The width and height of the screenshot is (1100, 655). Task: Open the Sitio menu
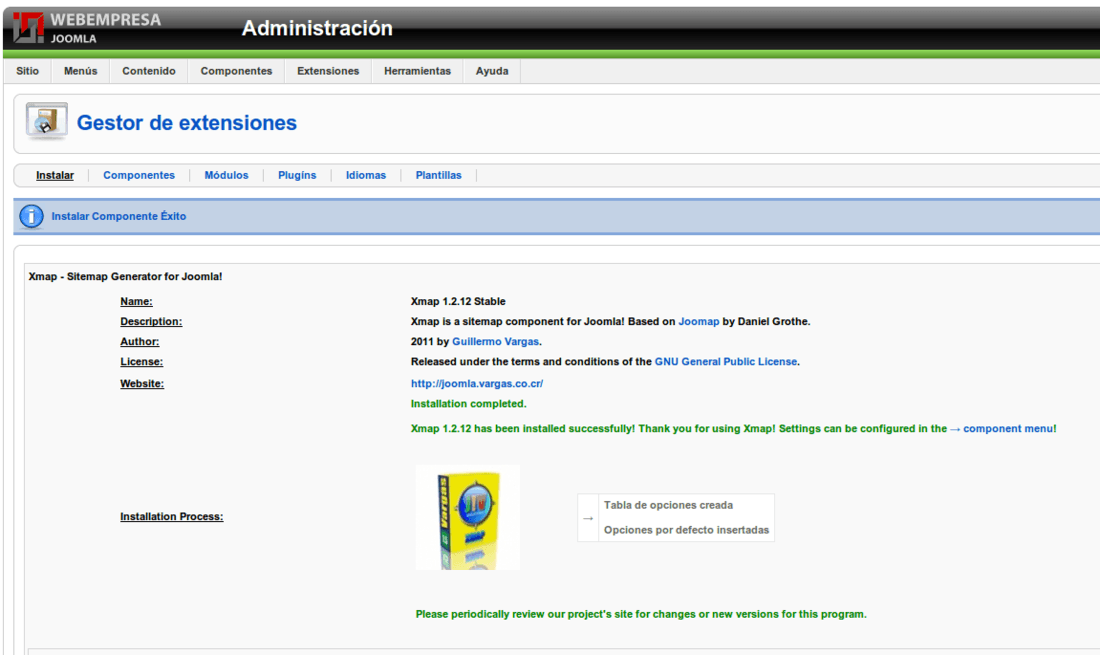point(27,71)
